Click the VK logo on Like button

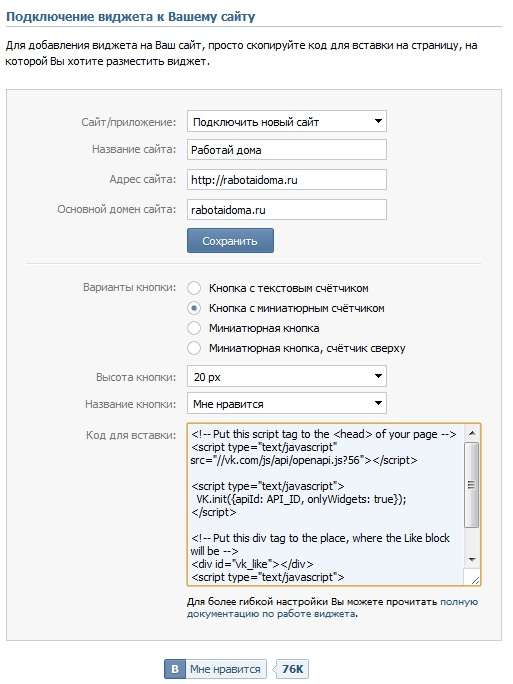click(x=175, y=669)
